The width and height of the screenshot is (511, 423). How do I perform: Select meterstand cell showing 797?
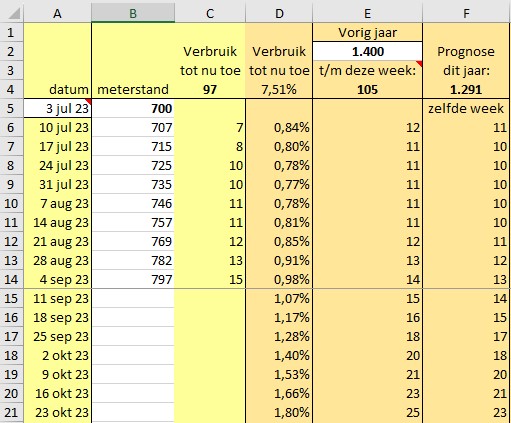point(133,279)
